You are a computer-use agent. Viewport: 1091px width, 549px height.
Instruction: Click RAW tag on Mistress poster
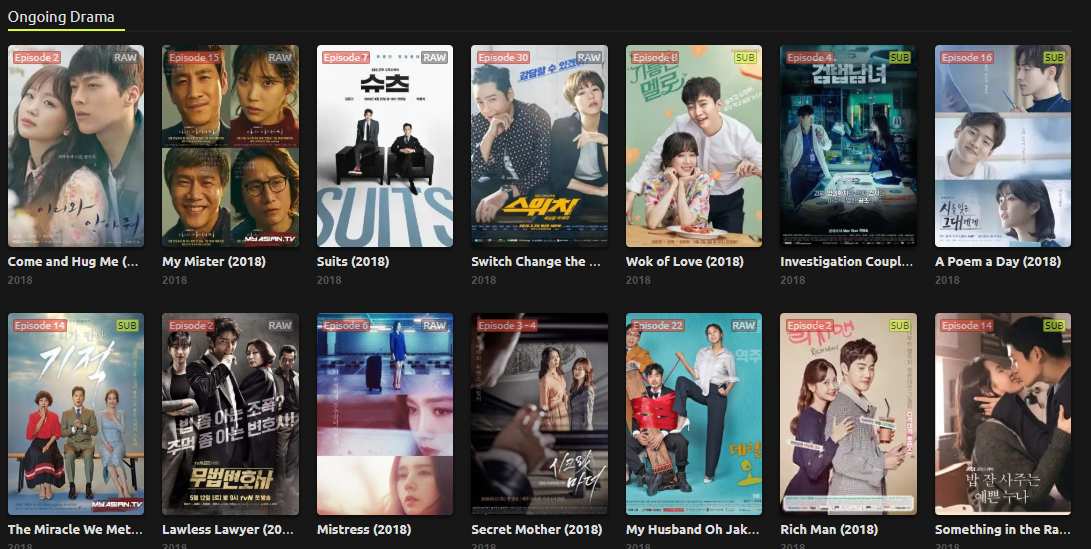tap(435, 326)
